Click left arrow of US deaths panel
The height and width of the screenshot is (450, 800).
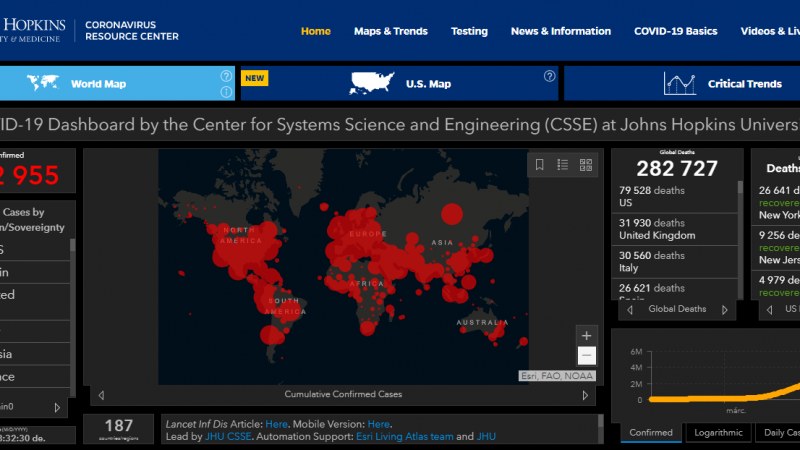[x=769, y=310]
